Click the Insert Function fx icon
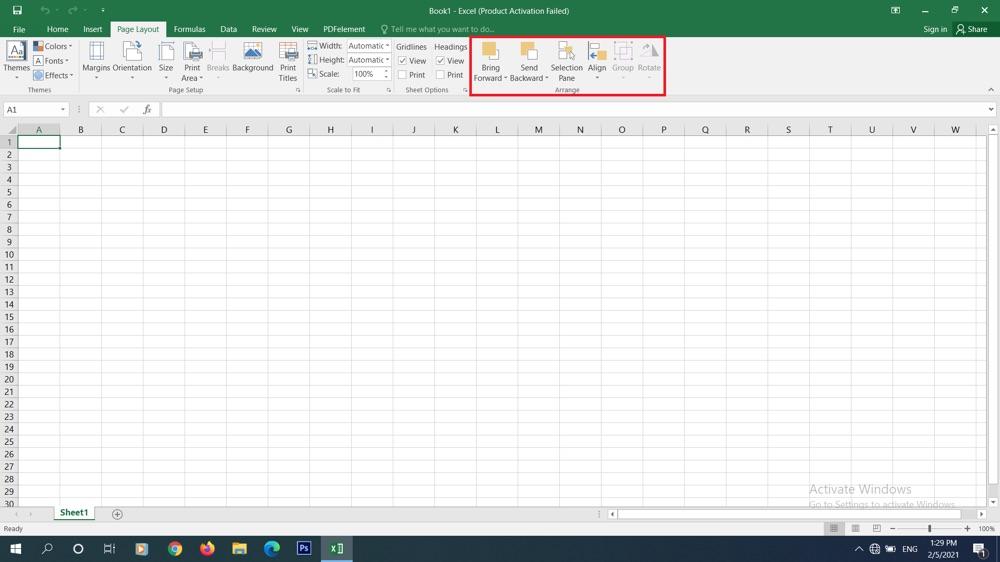1000x562 pixels. tap(147, 110)
